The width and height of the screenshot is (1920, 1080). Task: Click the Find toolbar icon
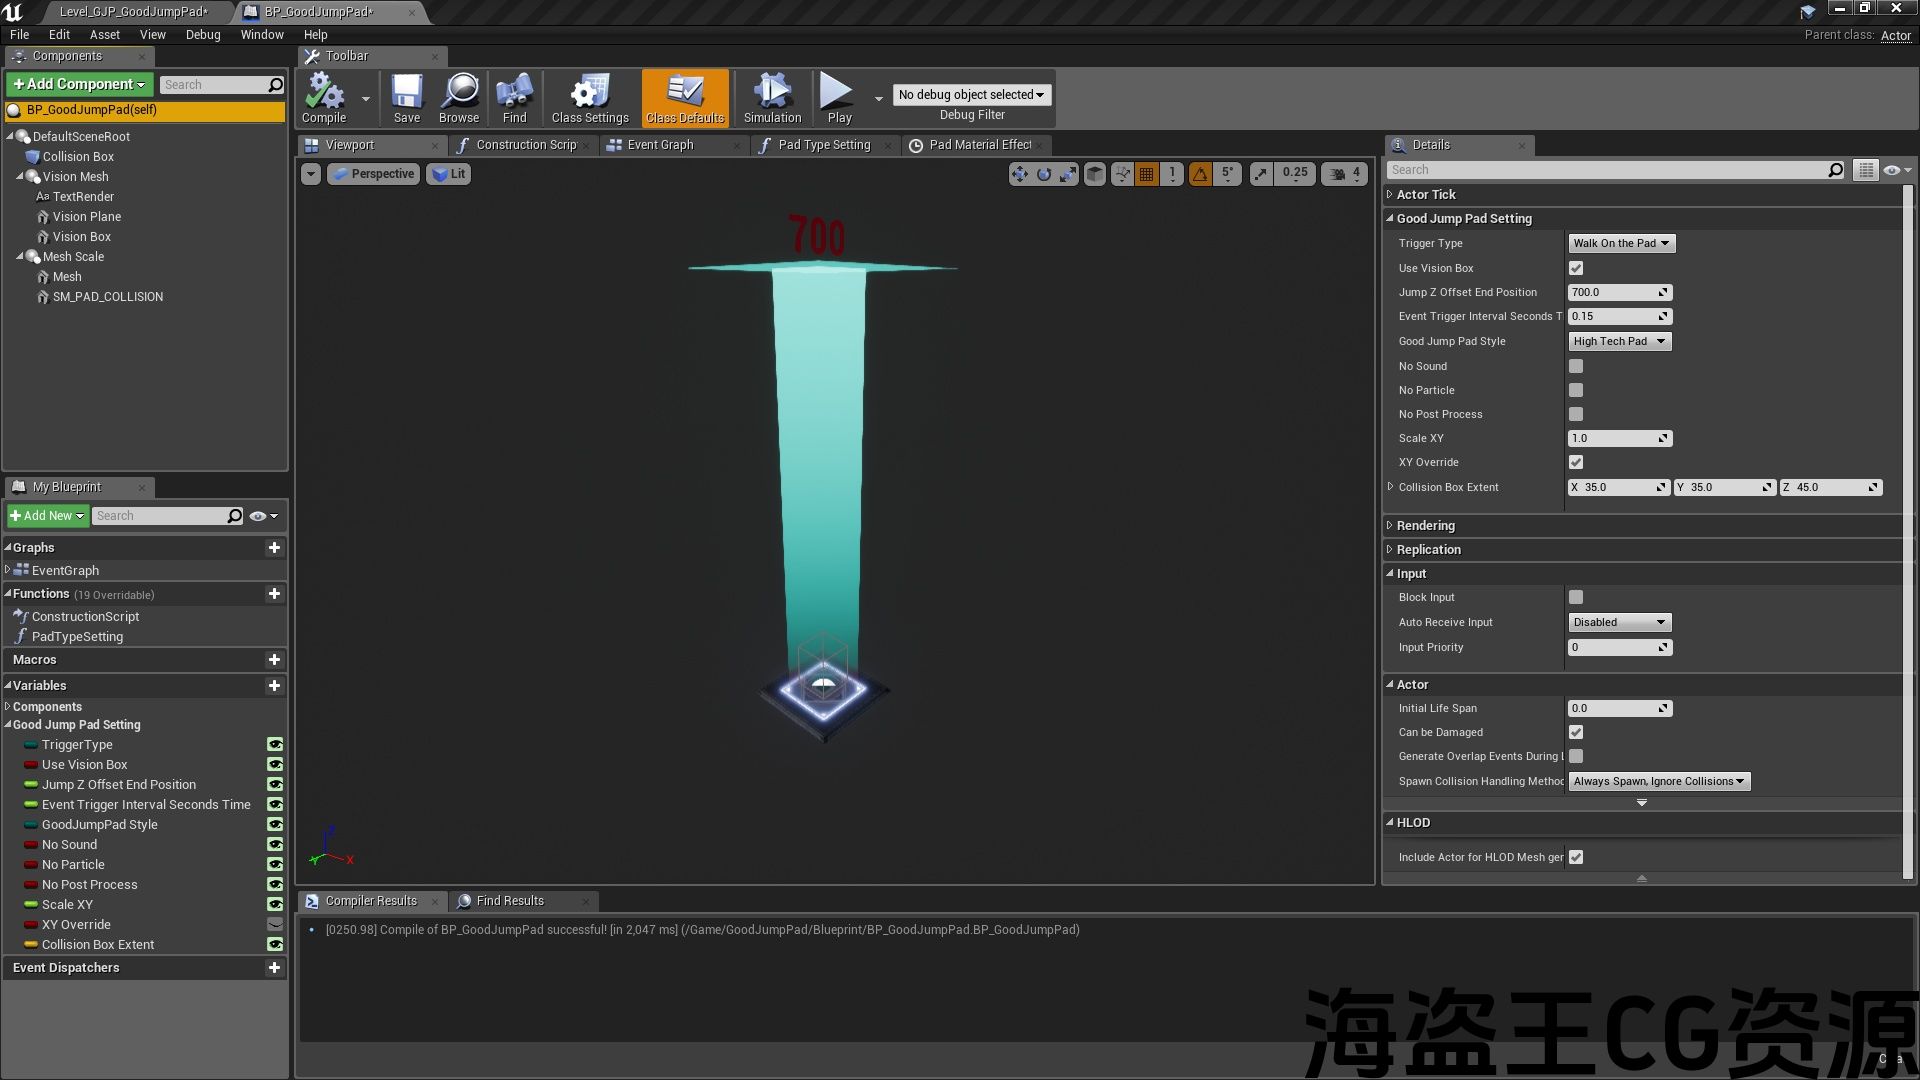[x=514, y=97]
